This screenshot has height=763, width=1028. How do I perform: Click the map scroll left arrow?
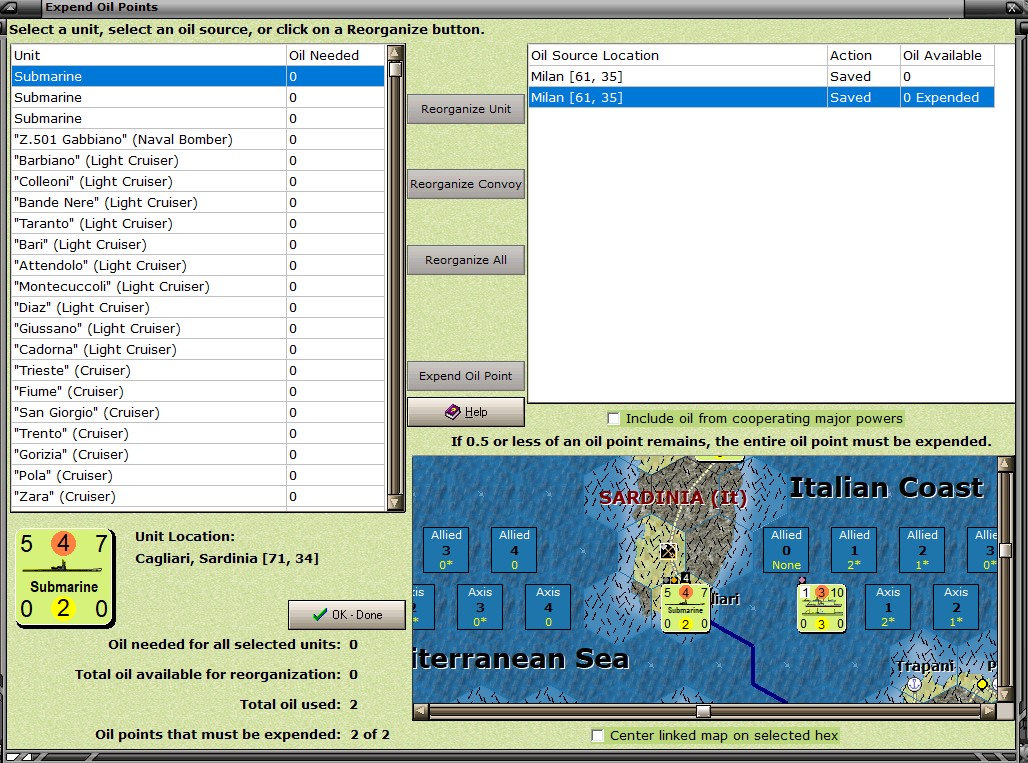[420, 711]
